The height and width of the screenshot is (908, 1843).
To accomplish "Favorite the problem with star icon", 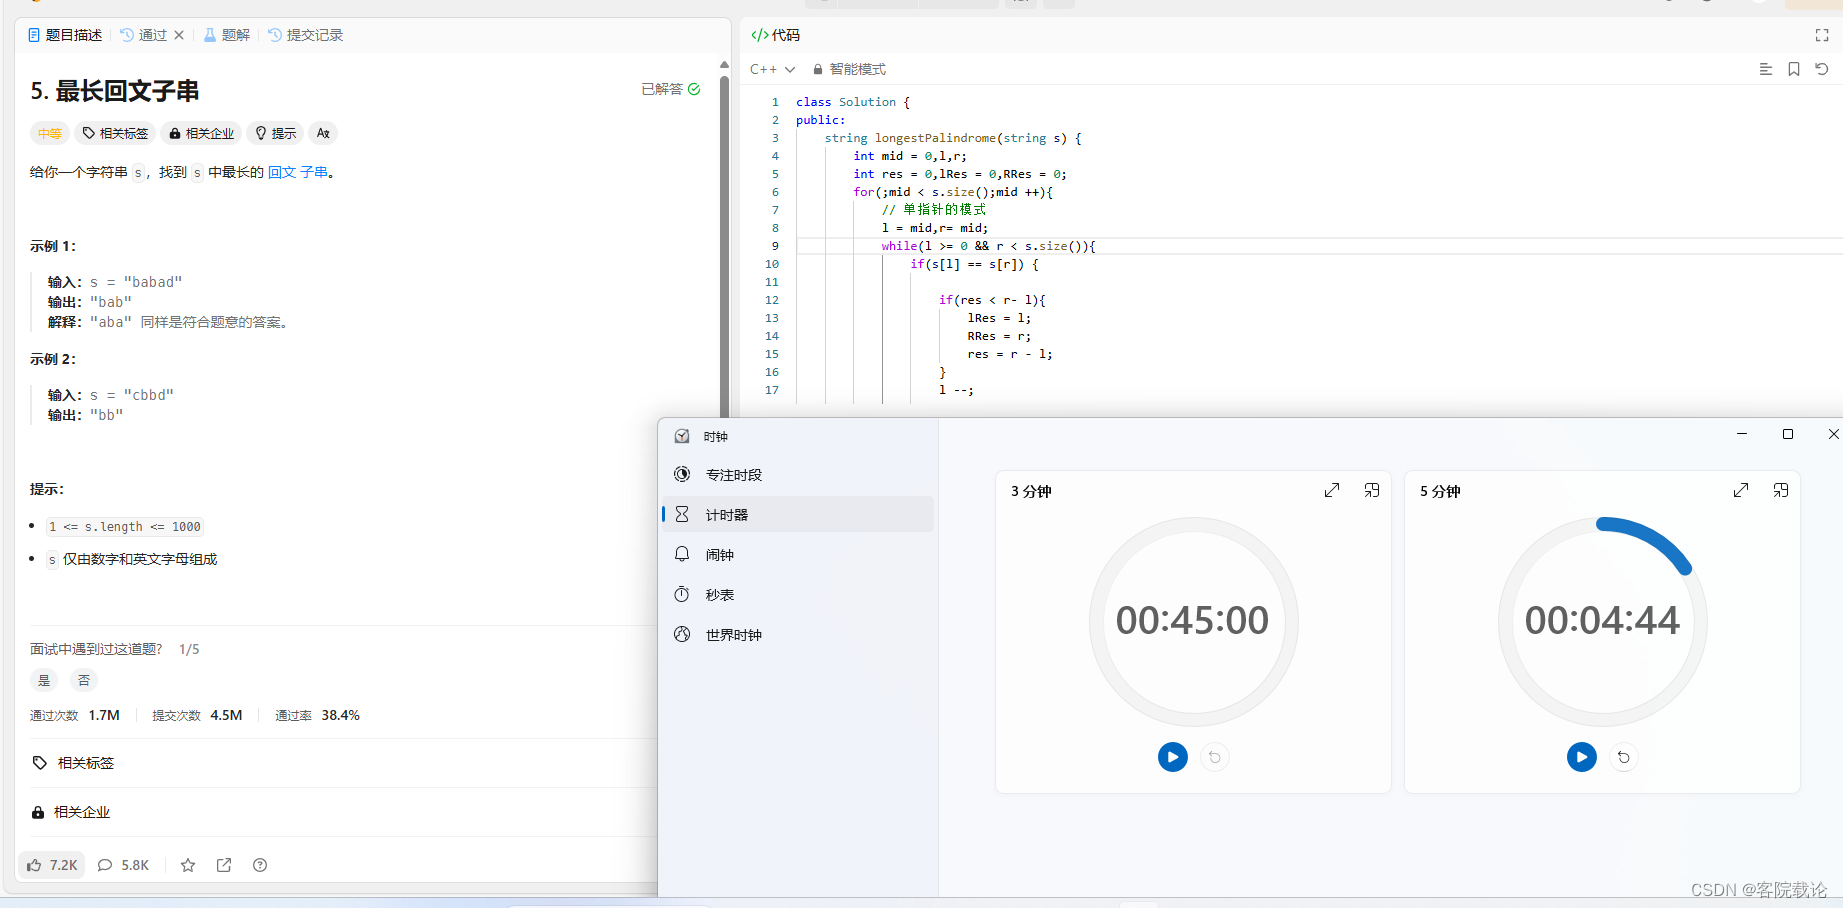I will (x=188, y=865).
